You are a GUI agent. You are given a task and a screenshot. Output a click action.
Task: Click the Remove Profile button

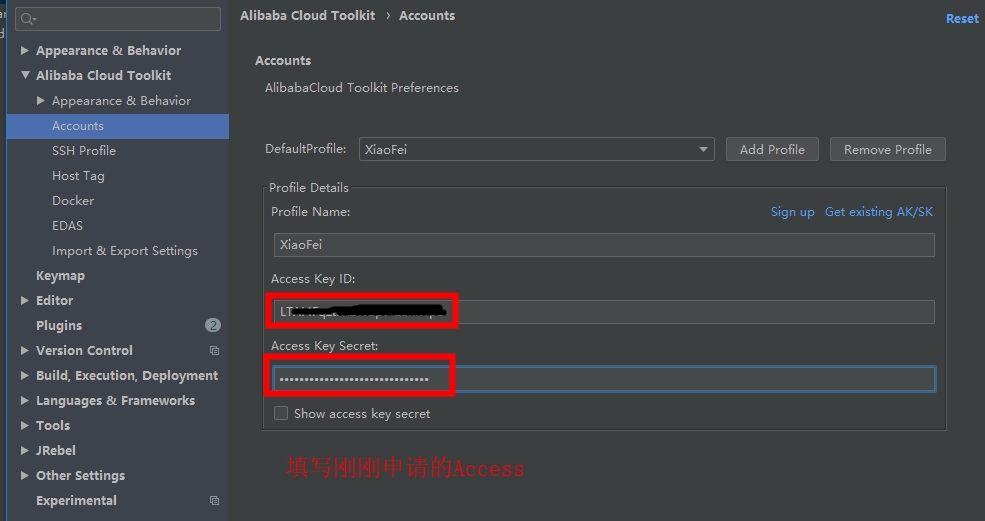887,150
